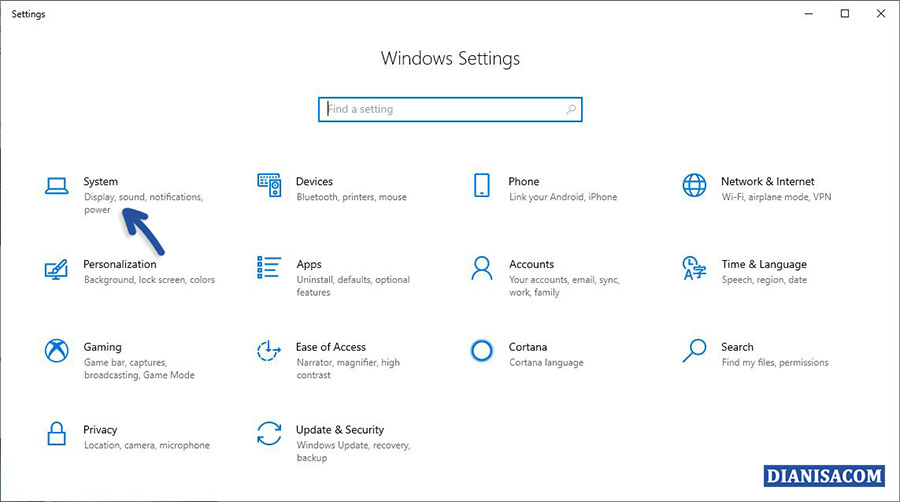Open the Privacy settings title
The image size is (900, 502).
pyautogui.click(x=100, y=430)
